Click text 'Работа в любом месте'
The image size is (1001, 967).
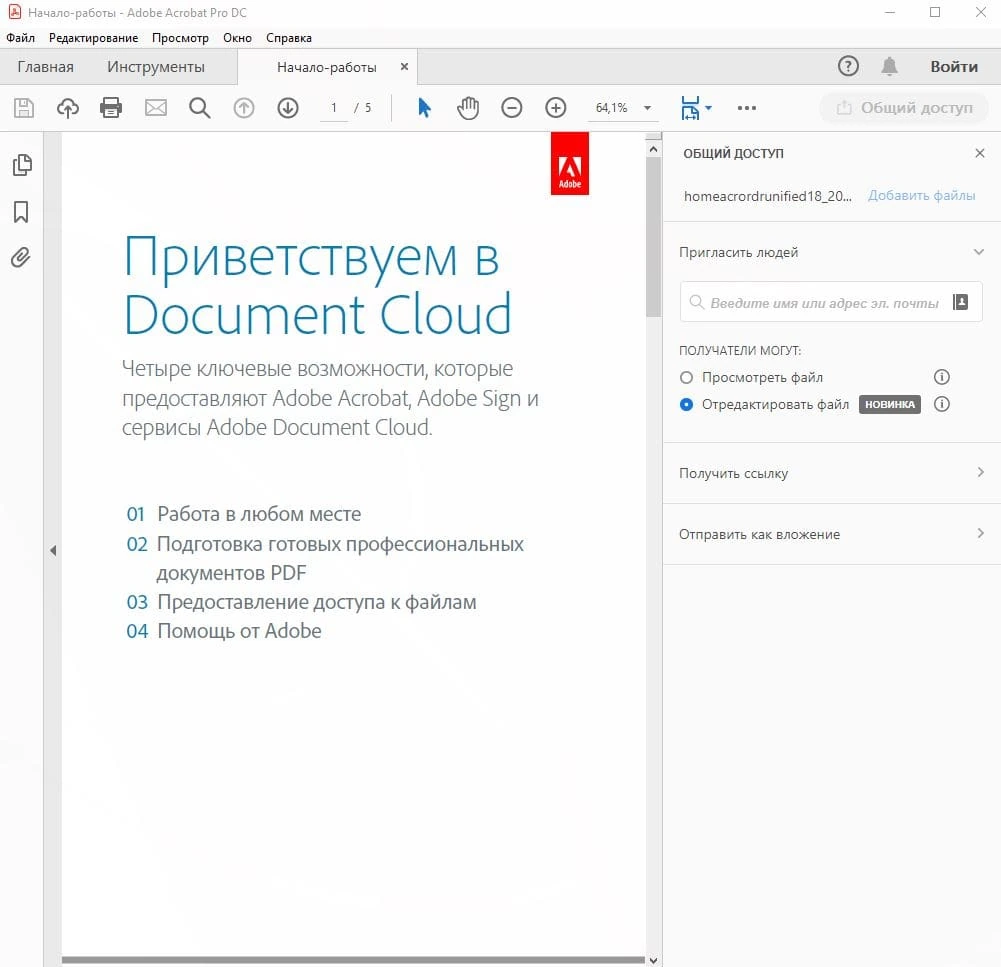click(259, 514)
